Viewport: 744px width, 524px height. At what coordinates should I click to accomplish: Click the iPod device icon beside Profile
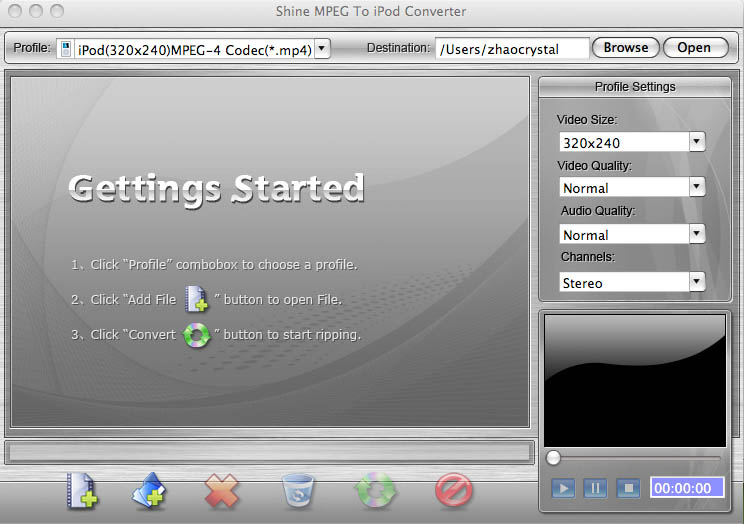[x=66, y=49]
